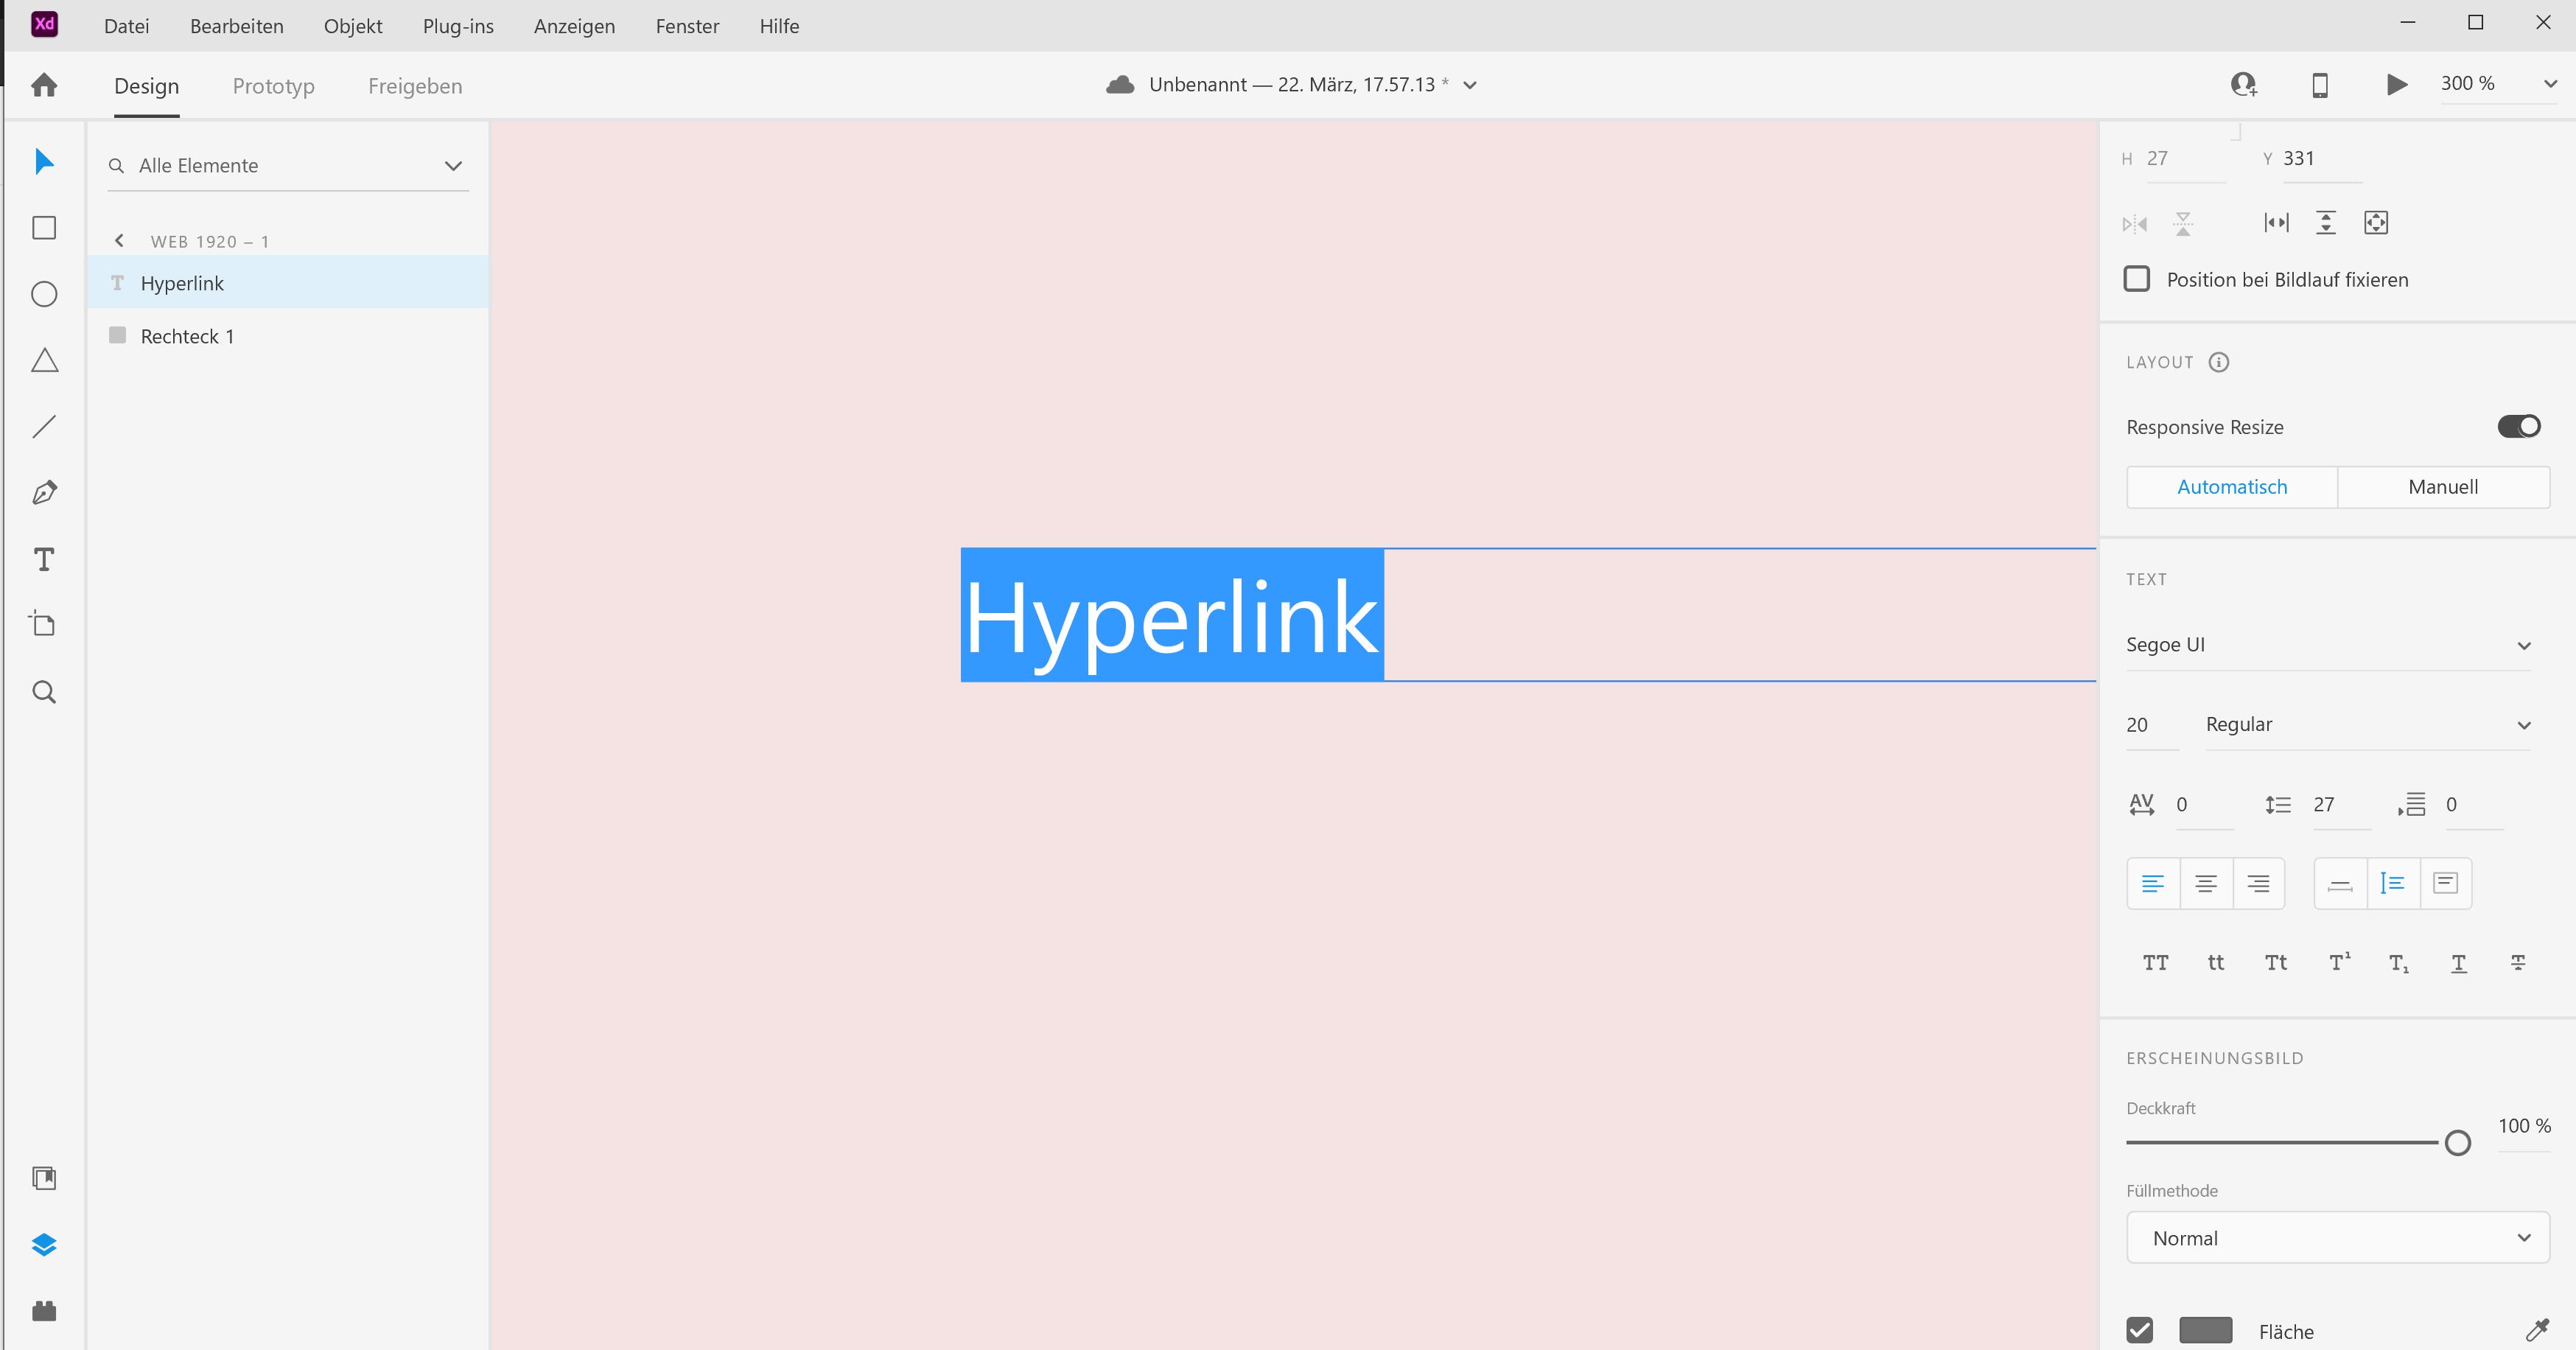Choose the Rectangle tool
2576x1350 pixels.
pos(43,228)
